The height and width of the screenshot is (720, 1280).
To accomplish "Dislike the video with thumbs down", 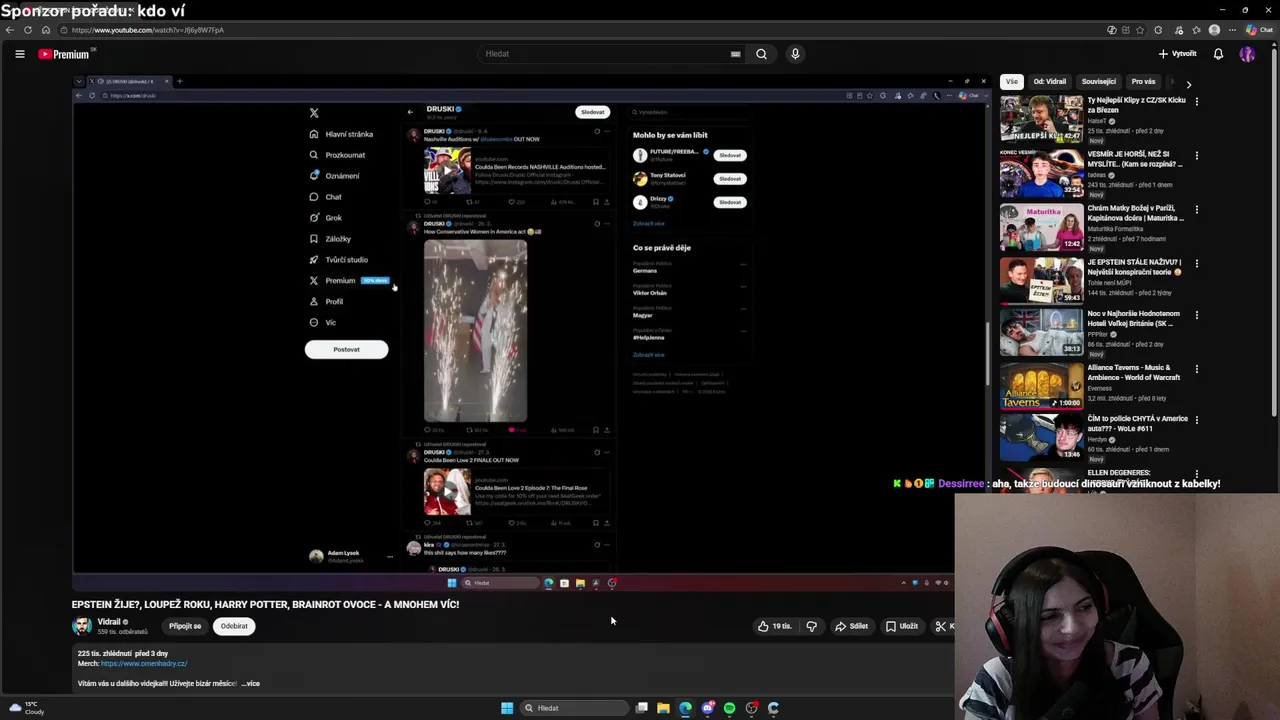I will pos(811,626).
